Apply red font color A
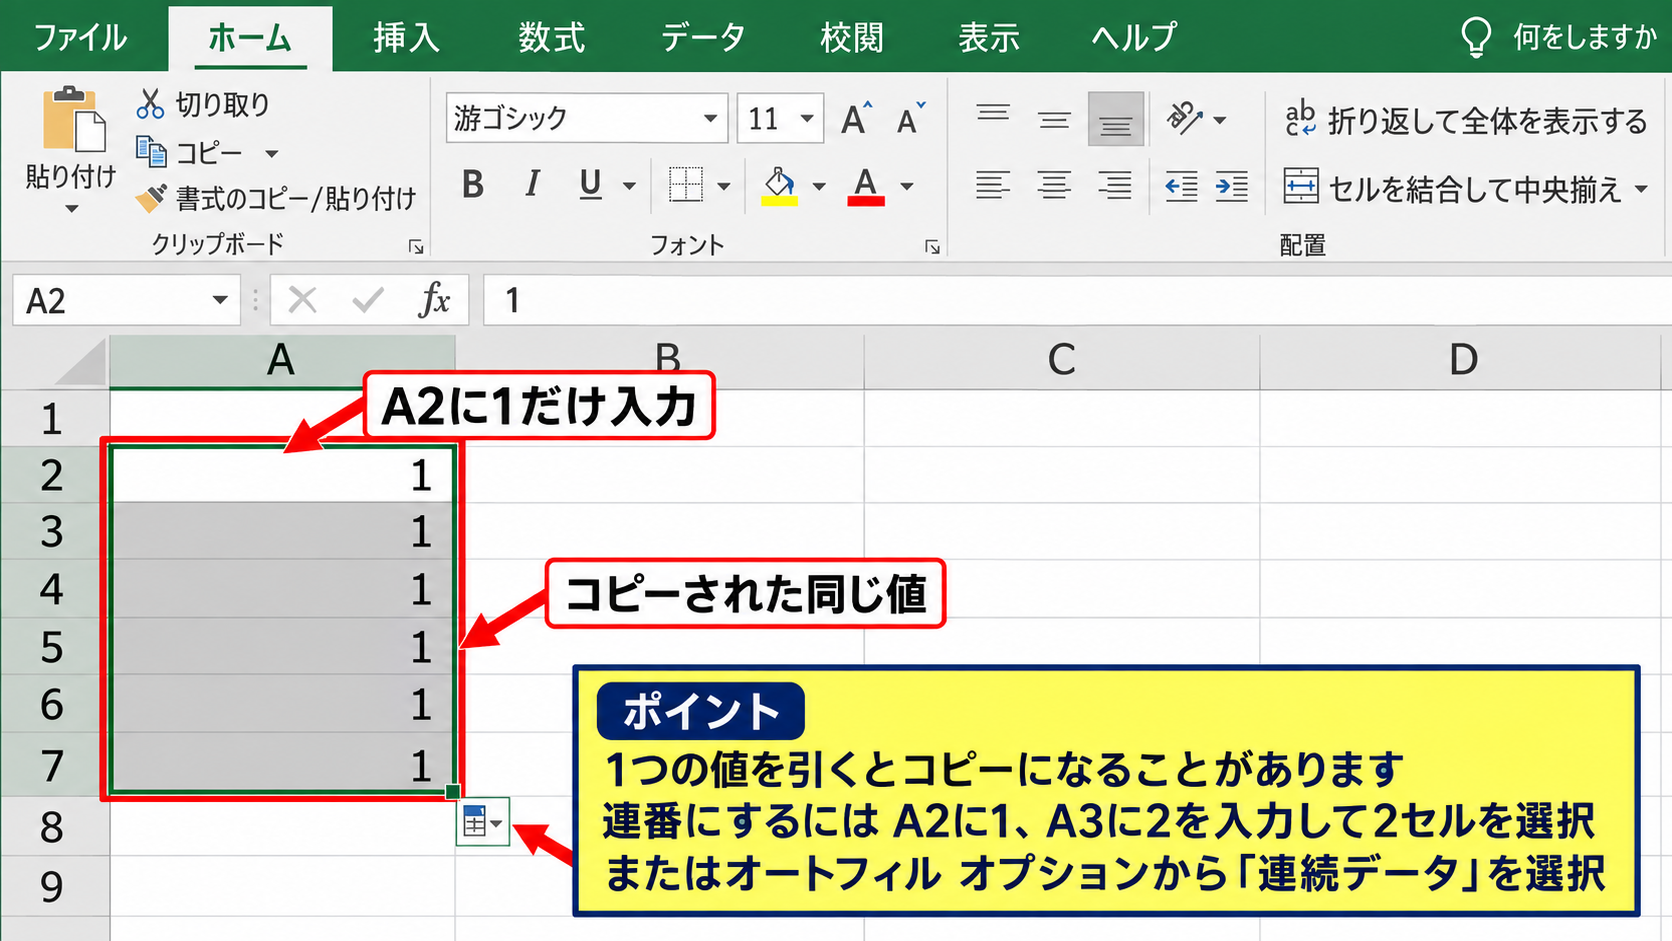This screenshot has width=1672, height=941. pyautogui.click(x=866, y=186)
